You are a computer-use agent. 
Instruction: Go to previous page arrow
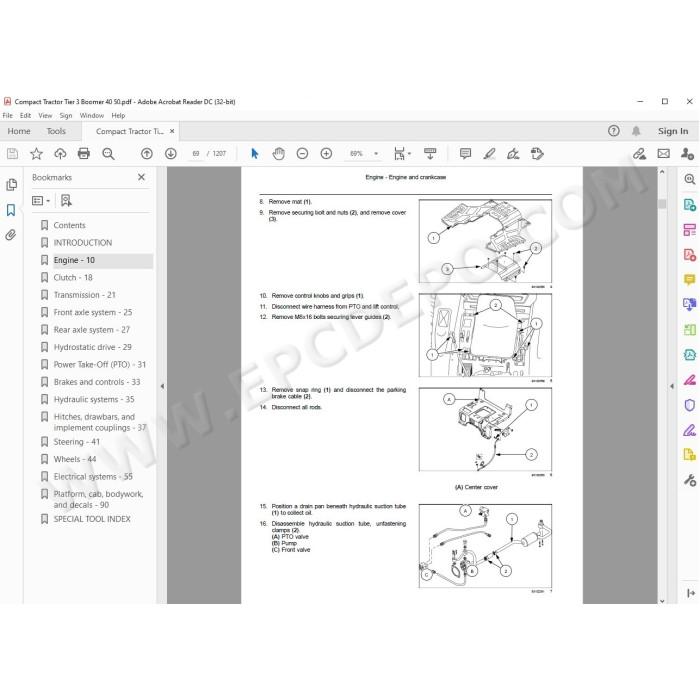point(146,154)
